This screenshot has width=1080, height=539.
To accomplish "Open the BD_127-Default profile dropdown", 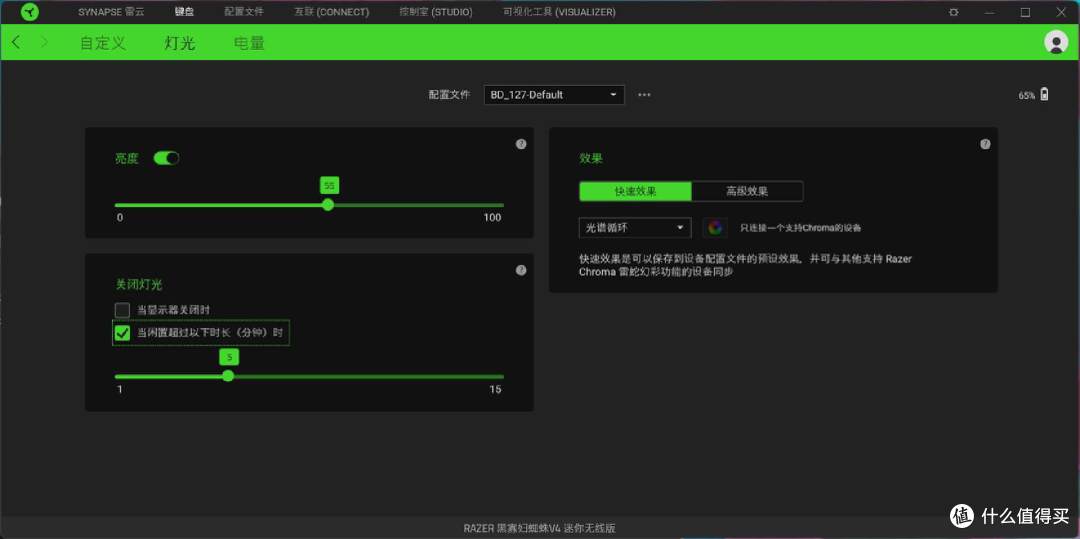I will click(x=554, y=95).
